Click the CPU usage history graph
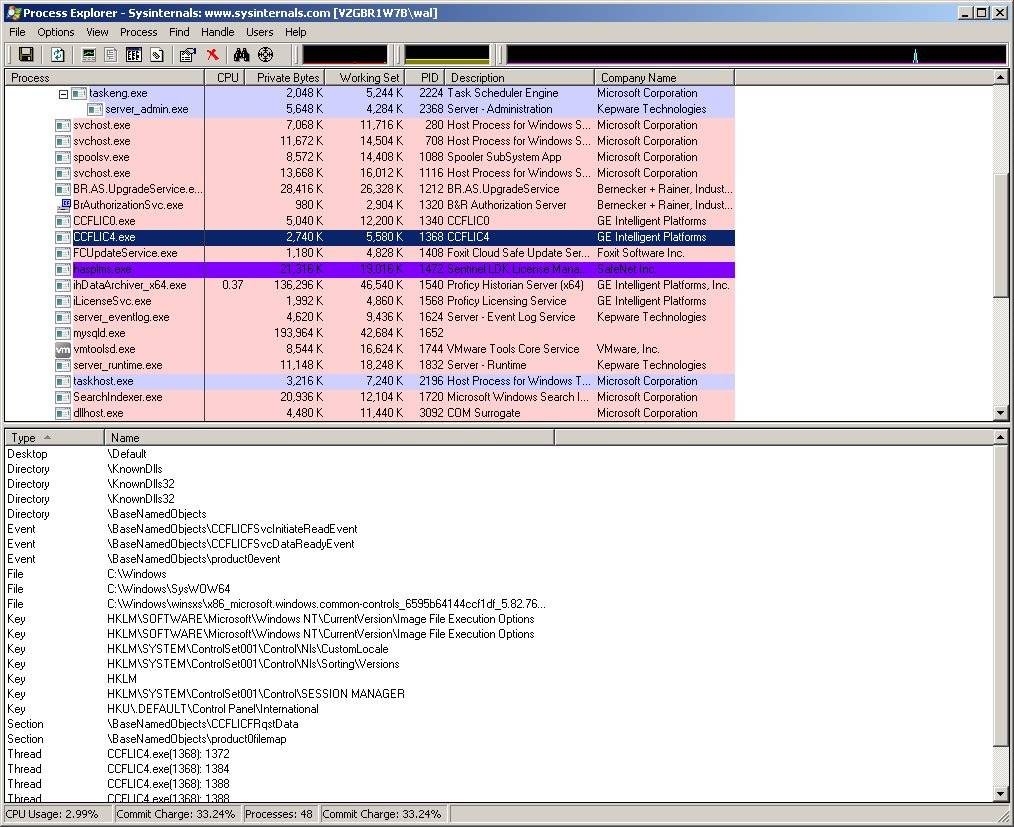 tap(345, 55)
